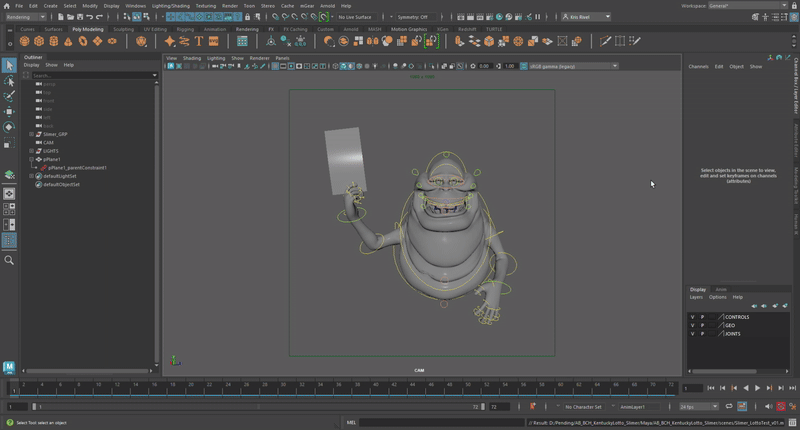Select the Lasso select tool

[9, 81]
